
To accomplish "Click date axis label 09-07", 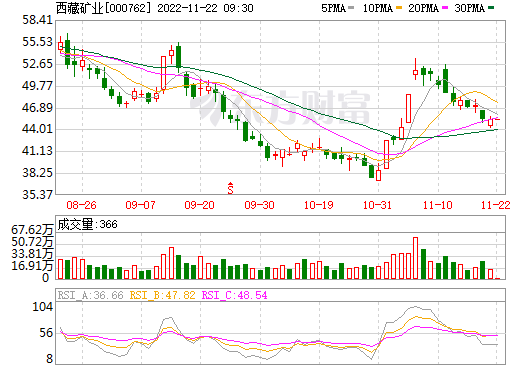I will [x=141, y=205].
